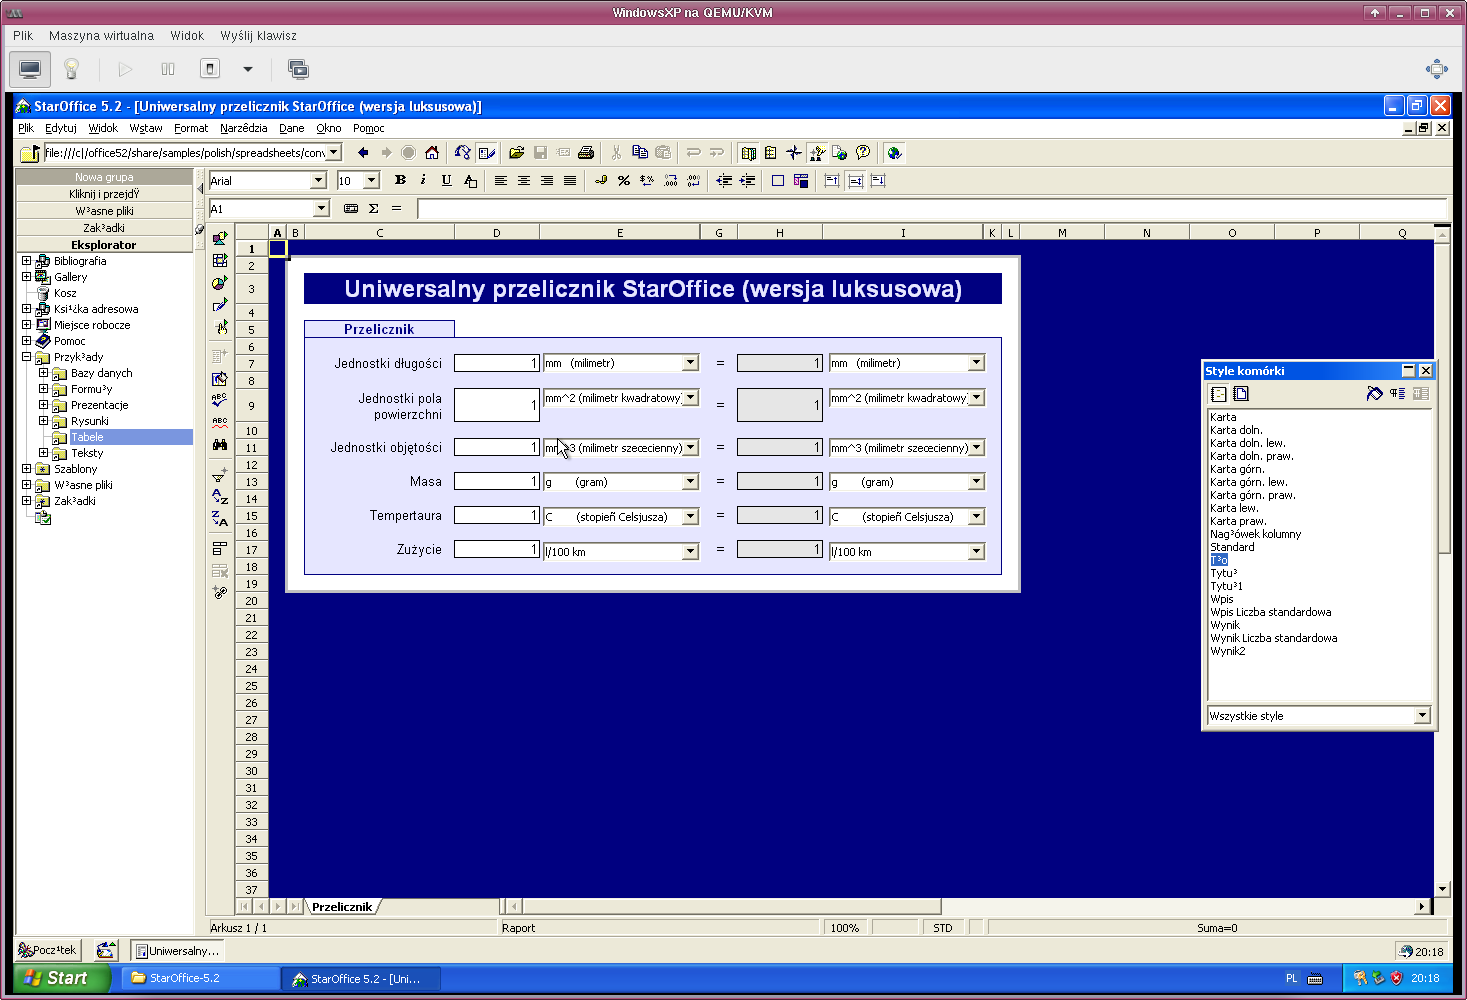Screen dimensions: 1467x1000
Task: Click the formula input line
Action: pos(932,209)
